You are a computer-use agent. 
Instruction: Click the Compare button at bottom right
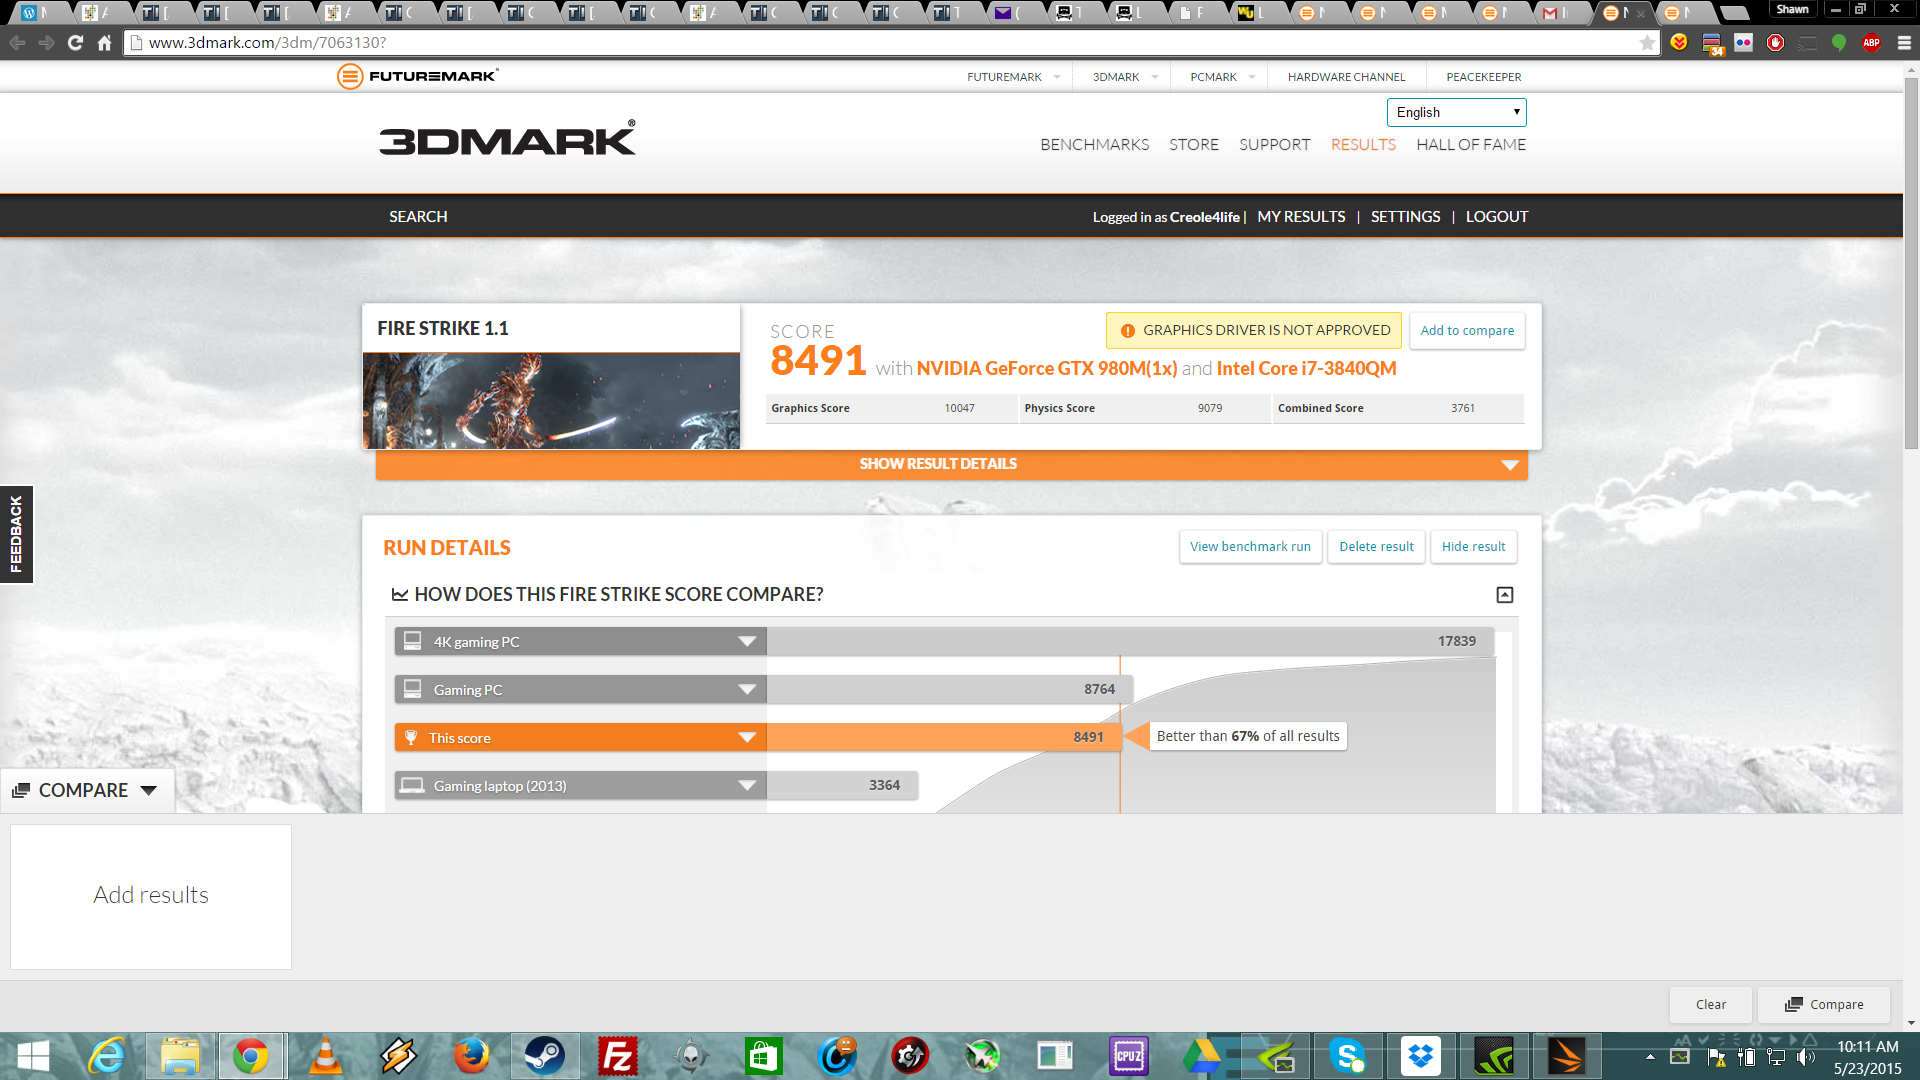[1824, 1005]
